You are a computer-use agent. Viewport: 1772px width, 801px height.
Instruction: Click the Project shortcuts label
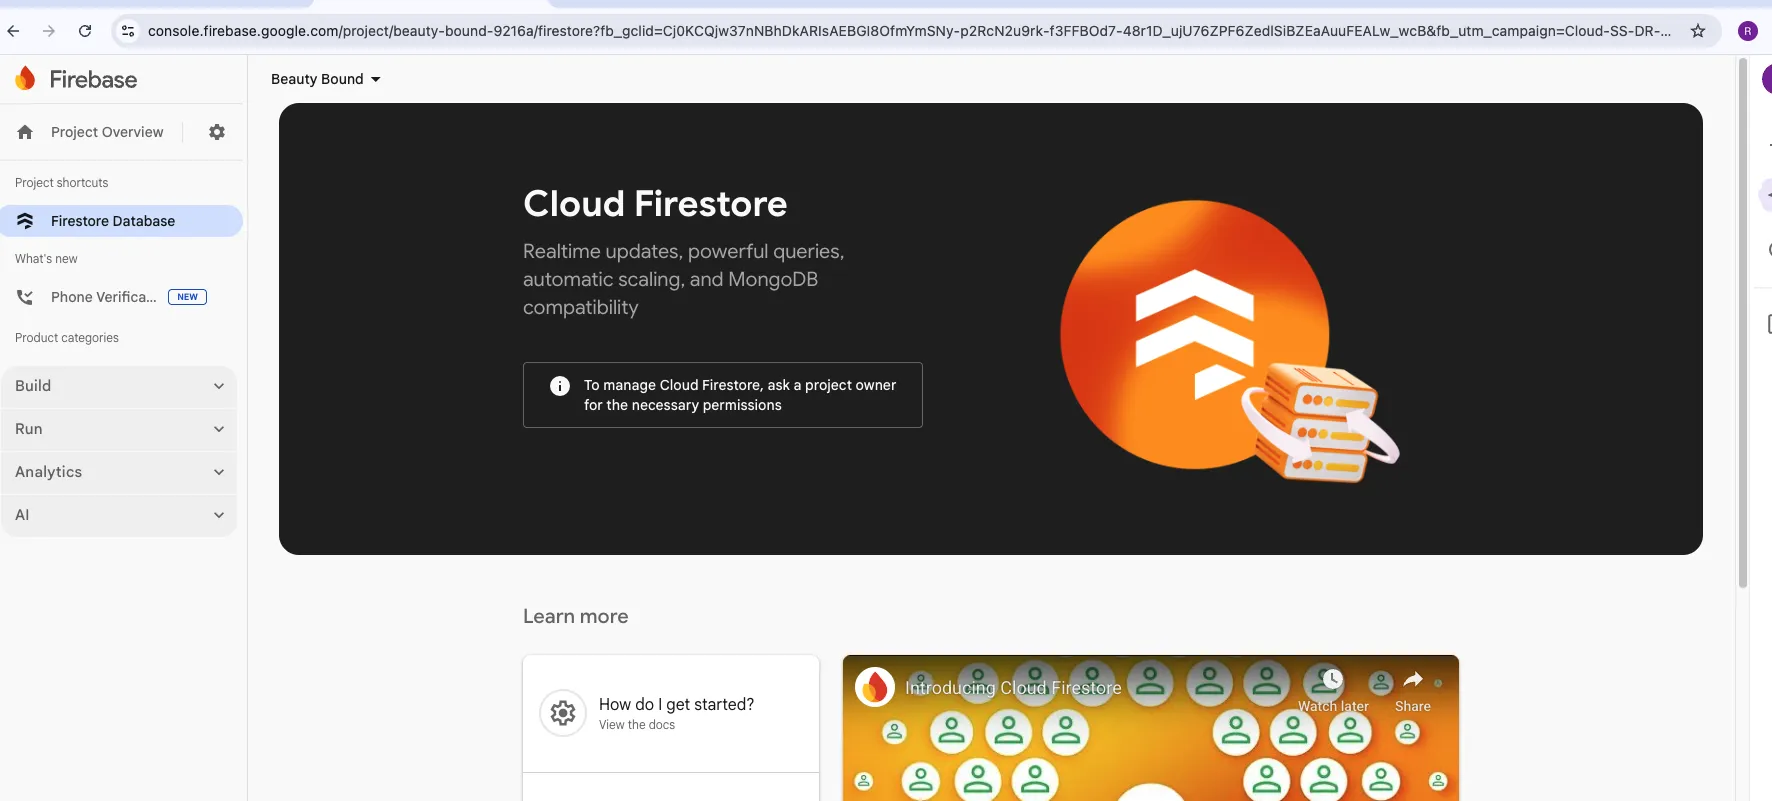pyautogui.click(x=62, y=183)
